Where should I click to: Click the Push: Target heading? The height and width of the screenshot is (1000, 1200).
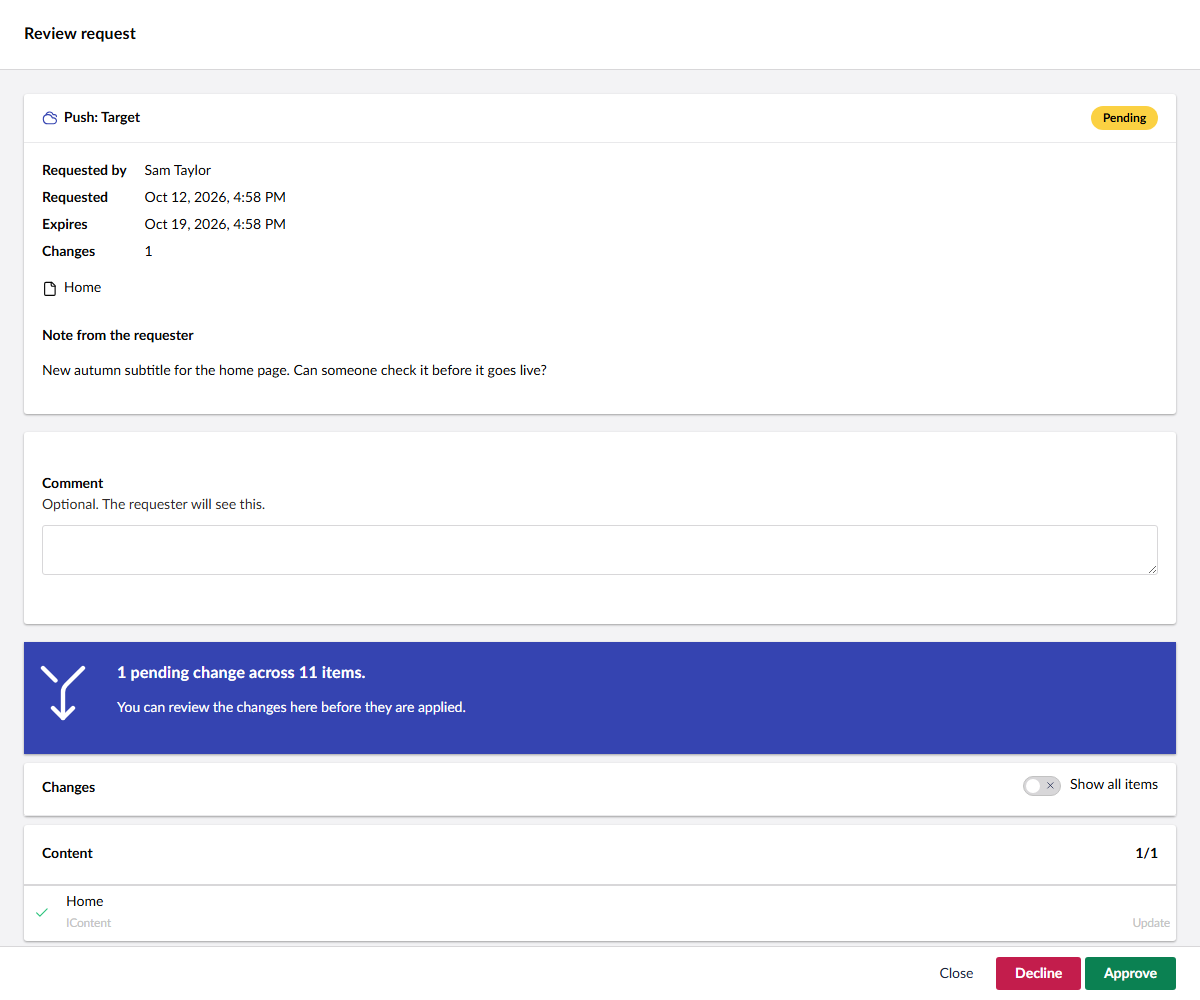[x=102, y=118]
